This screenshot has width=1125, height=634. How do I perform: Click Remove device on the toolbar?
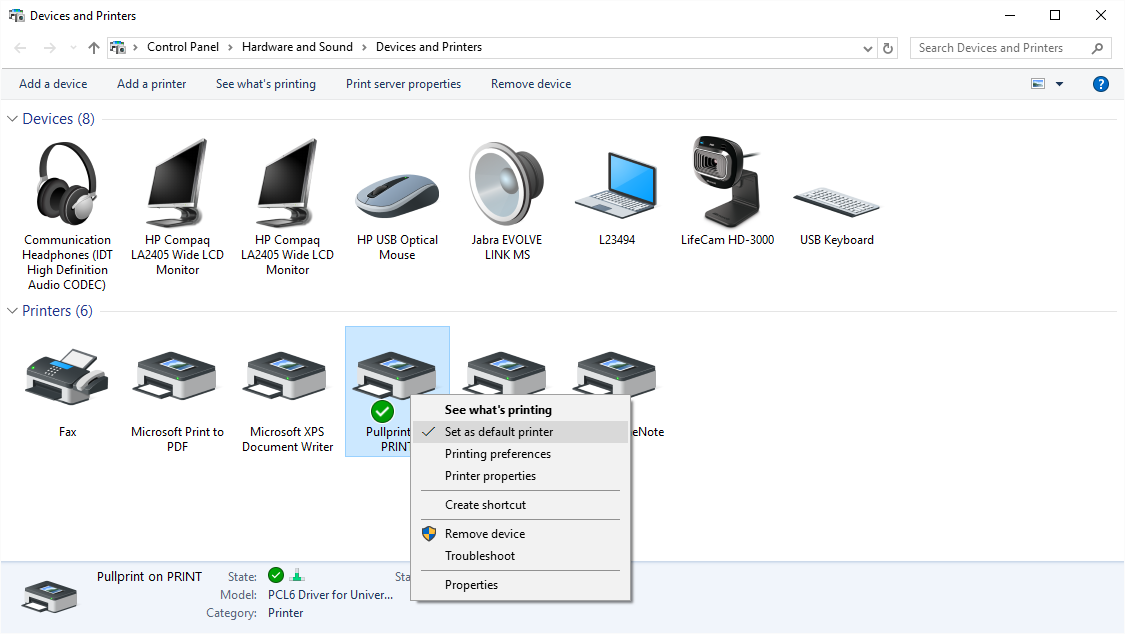(531, 84)
